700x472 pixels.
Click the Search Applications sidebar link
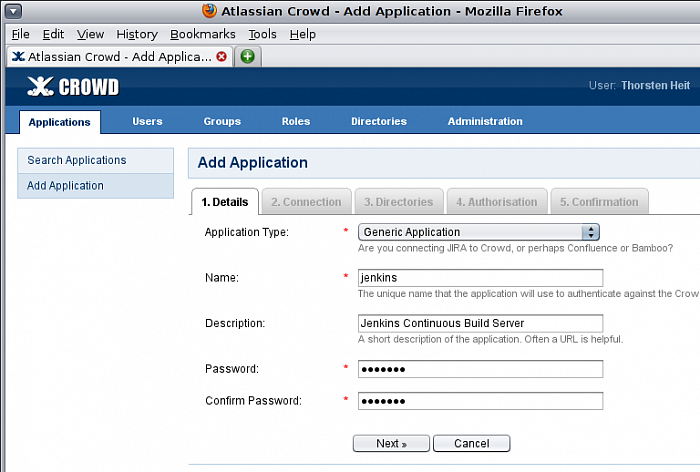[x=77, y=160]
